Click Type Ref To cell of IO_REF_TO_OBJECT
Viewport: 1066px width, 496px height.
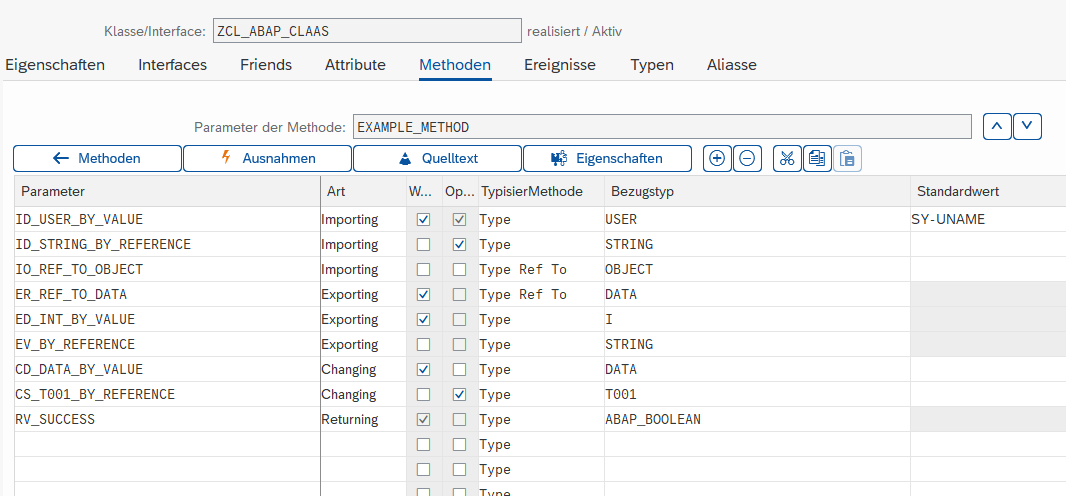(541, 270)
